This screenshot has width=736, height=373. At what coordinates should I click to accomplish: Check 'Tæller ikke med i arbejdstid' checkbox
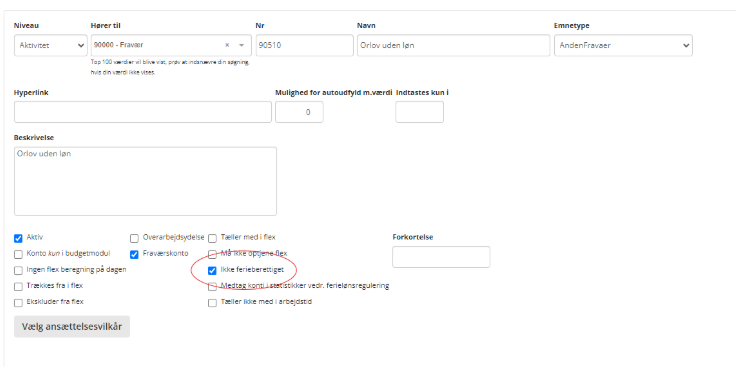(x=212, y=303)
